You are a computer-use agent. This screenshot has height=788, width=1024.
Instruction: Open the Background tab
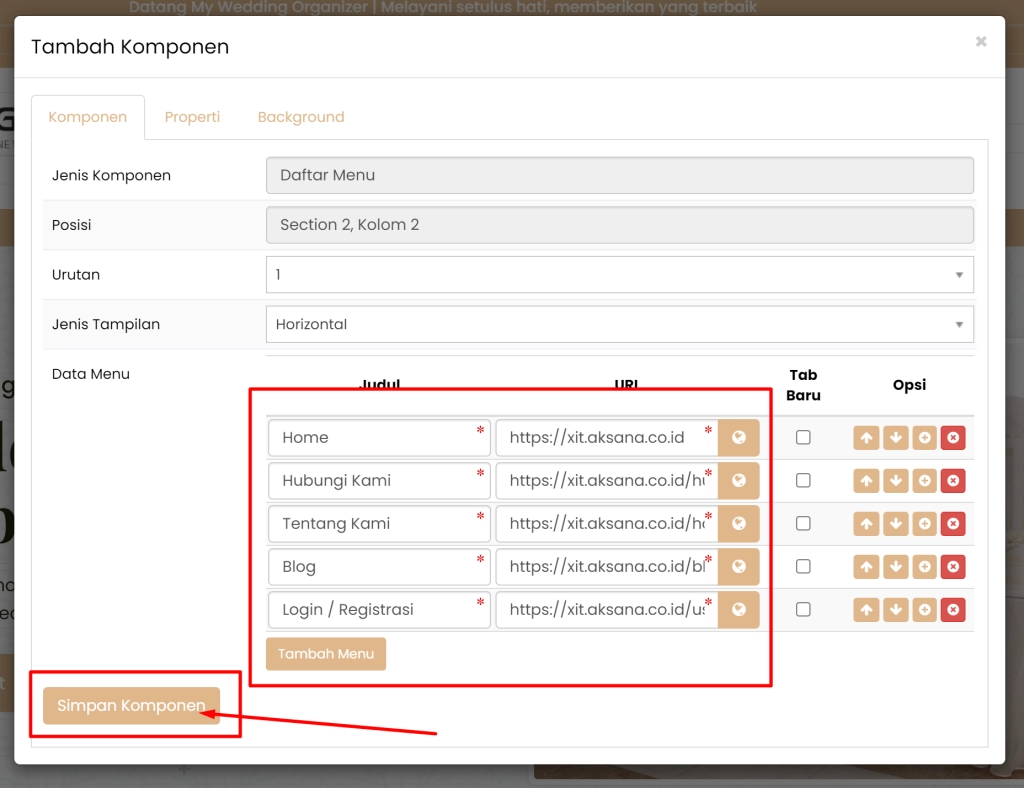[x=300, y=117]
